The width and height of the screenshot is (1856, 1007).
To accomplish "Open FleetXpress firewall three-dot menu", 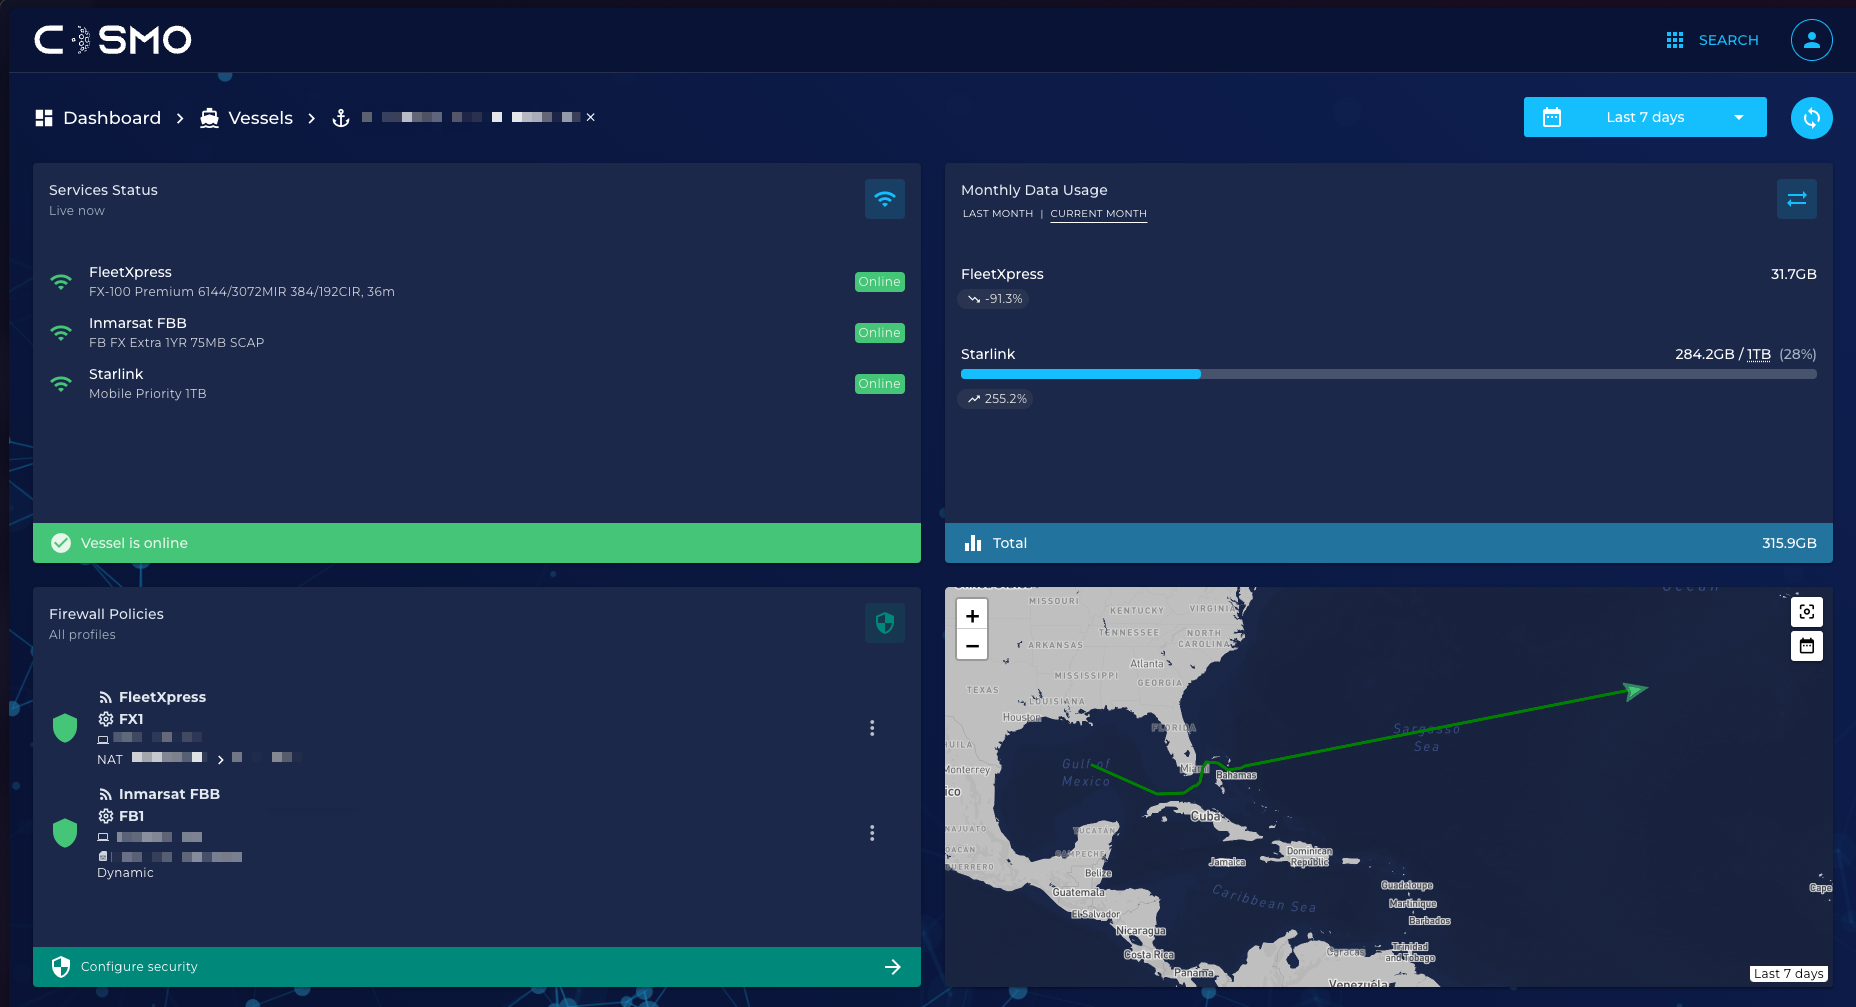I will [872, 728].
